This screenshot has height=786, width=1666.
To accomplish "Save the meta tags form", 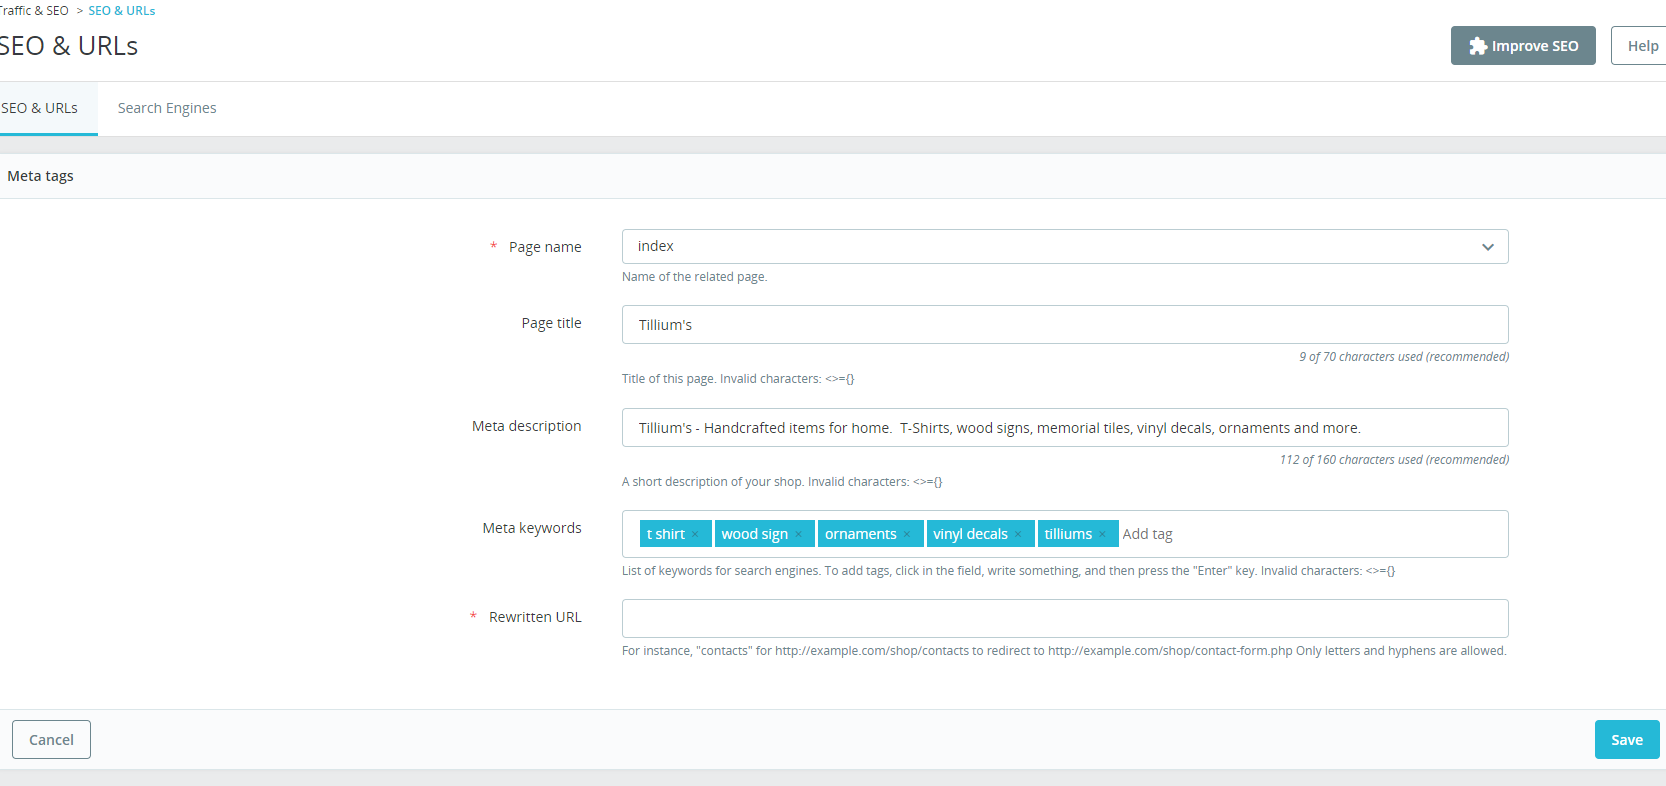I will point(1627,740).
